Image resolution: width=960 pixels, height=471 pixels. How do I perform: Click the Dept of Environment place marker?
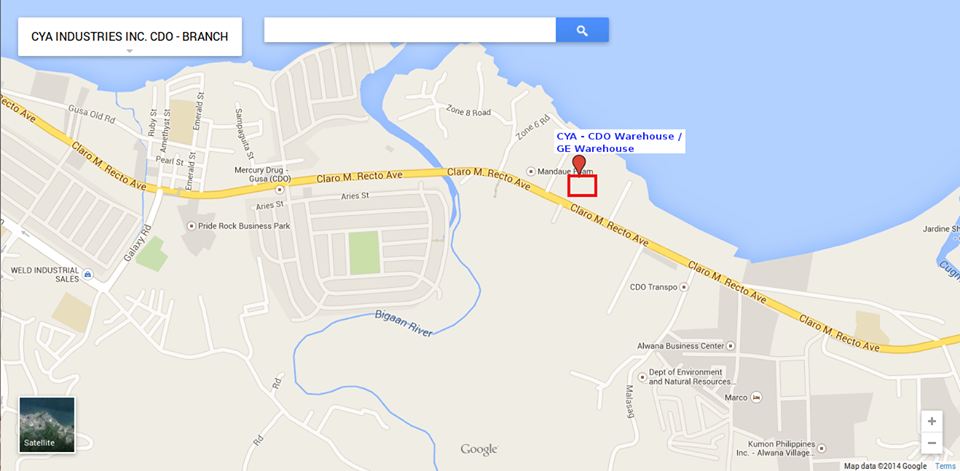pyautogui.click(x=642, y=377)
